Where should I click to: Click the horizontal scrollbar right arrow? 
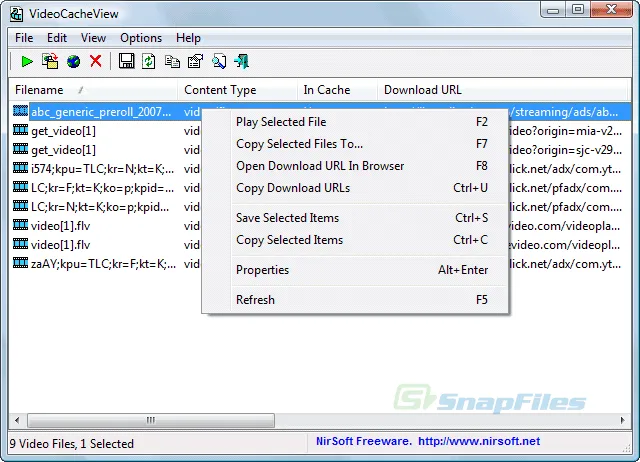coord(622,420)
